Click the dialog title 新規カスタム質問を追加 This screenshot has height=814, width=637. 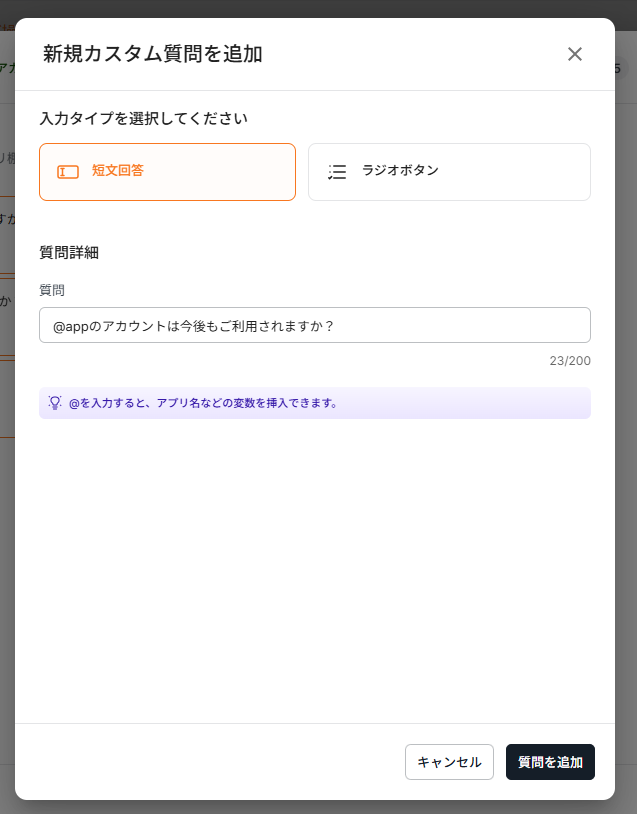(152, 54)
